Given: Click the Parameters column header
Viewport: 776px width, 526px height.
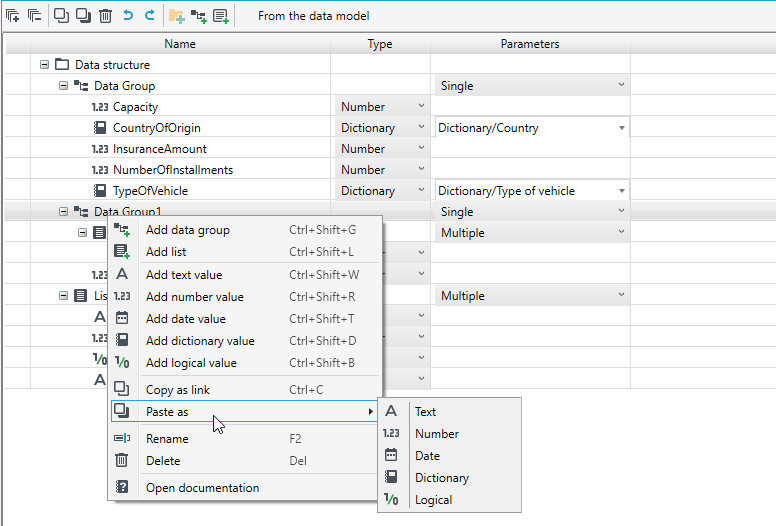Looking at the screenshot, I should pos(530,44).
